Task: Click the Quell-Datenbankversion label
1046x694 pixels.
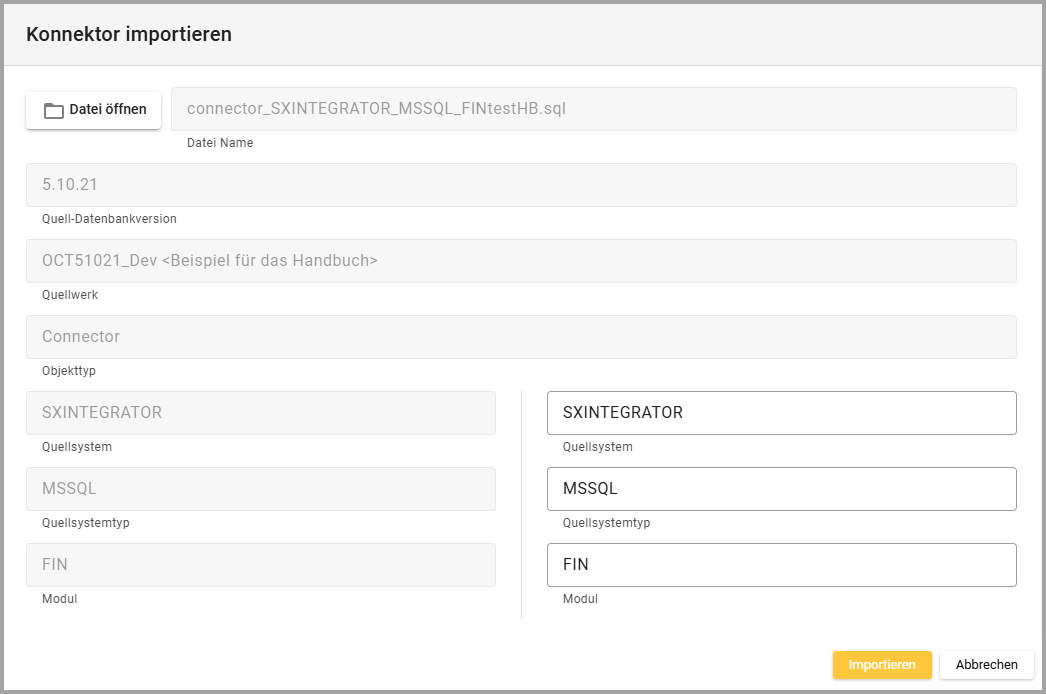Action: [109, 219]
